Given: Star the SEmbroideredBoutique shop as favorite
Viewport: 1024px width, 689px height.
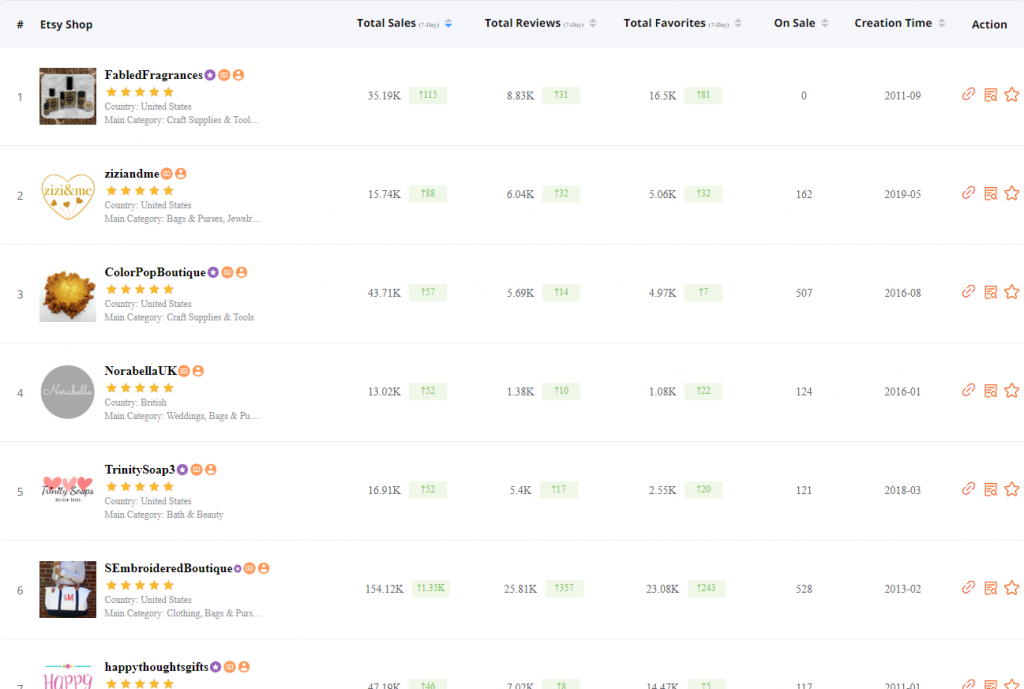Looking at the screenshot, I should tap(1011, 588).
